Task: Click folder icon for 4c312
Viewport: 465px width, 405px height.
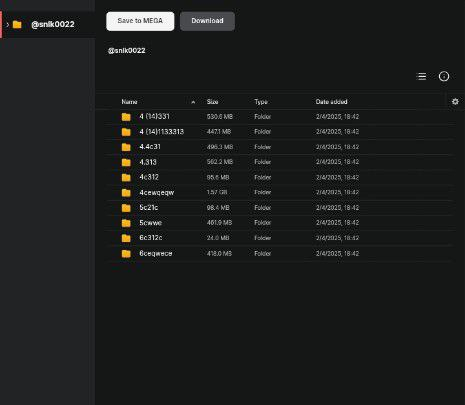Action: click(x=126, y=177)
